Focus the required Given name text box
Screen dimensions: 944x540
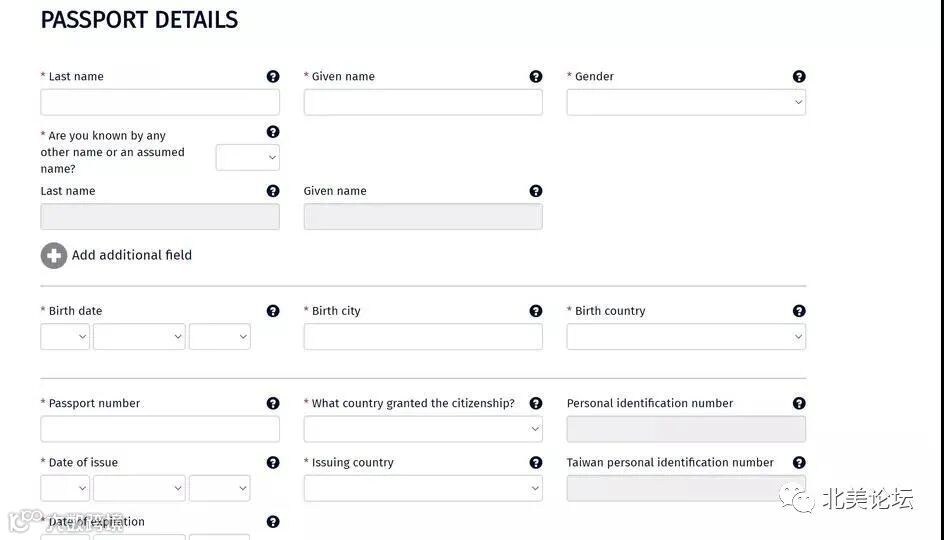coord(423,102)
